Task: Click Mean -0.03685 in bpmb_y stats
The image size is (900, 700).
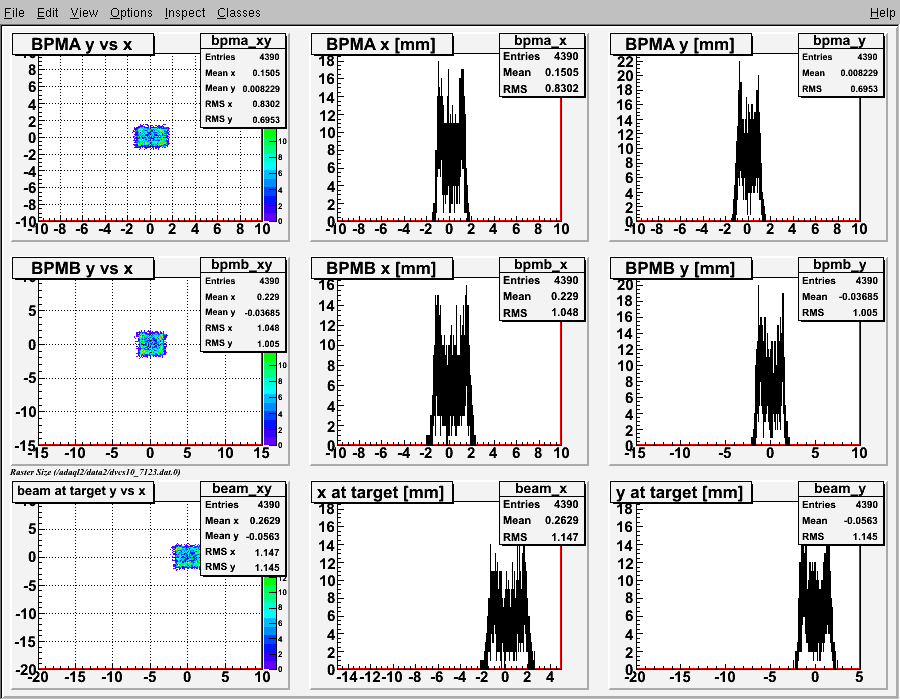Action: [840, 296]
